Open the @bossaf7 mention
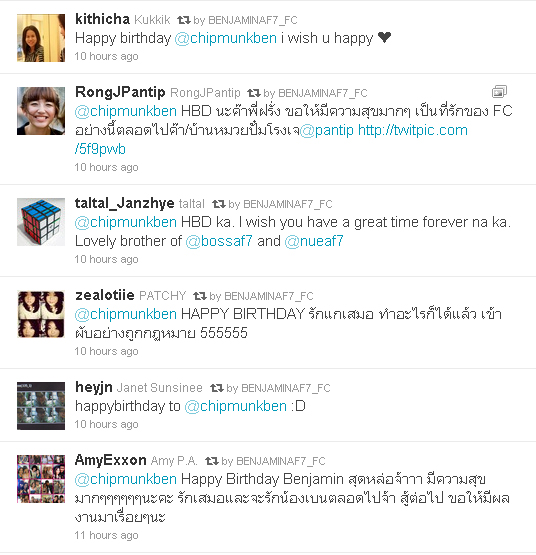 click(219, 241)
